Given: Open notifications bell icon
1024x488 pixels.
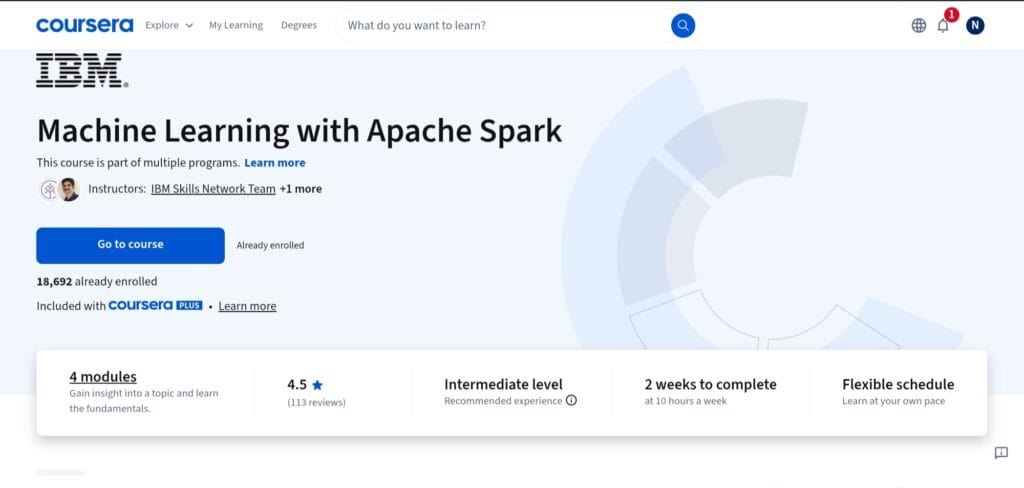Looking at the screenshot, I should pos(943,25).
